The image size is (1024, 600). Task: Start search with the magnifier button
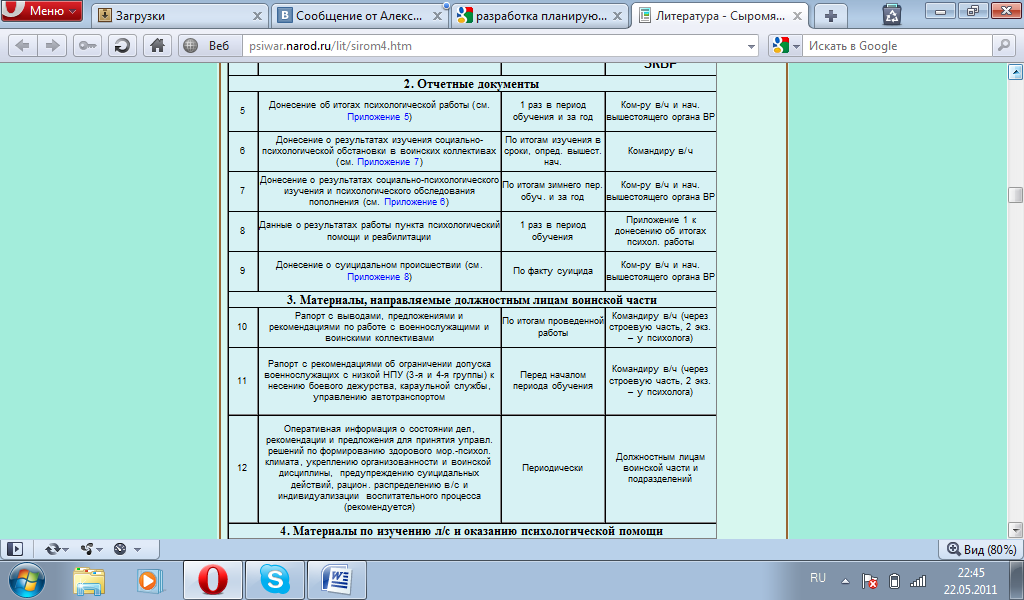click(1002, 46)
